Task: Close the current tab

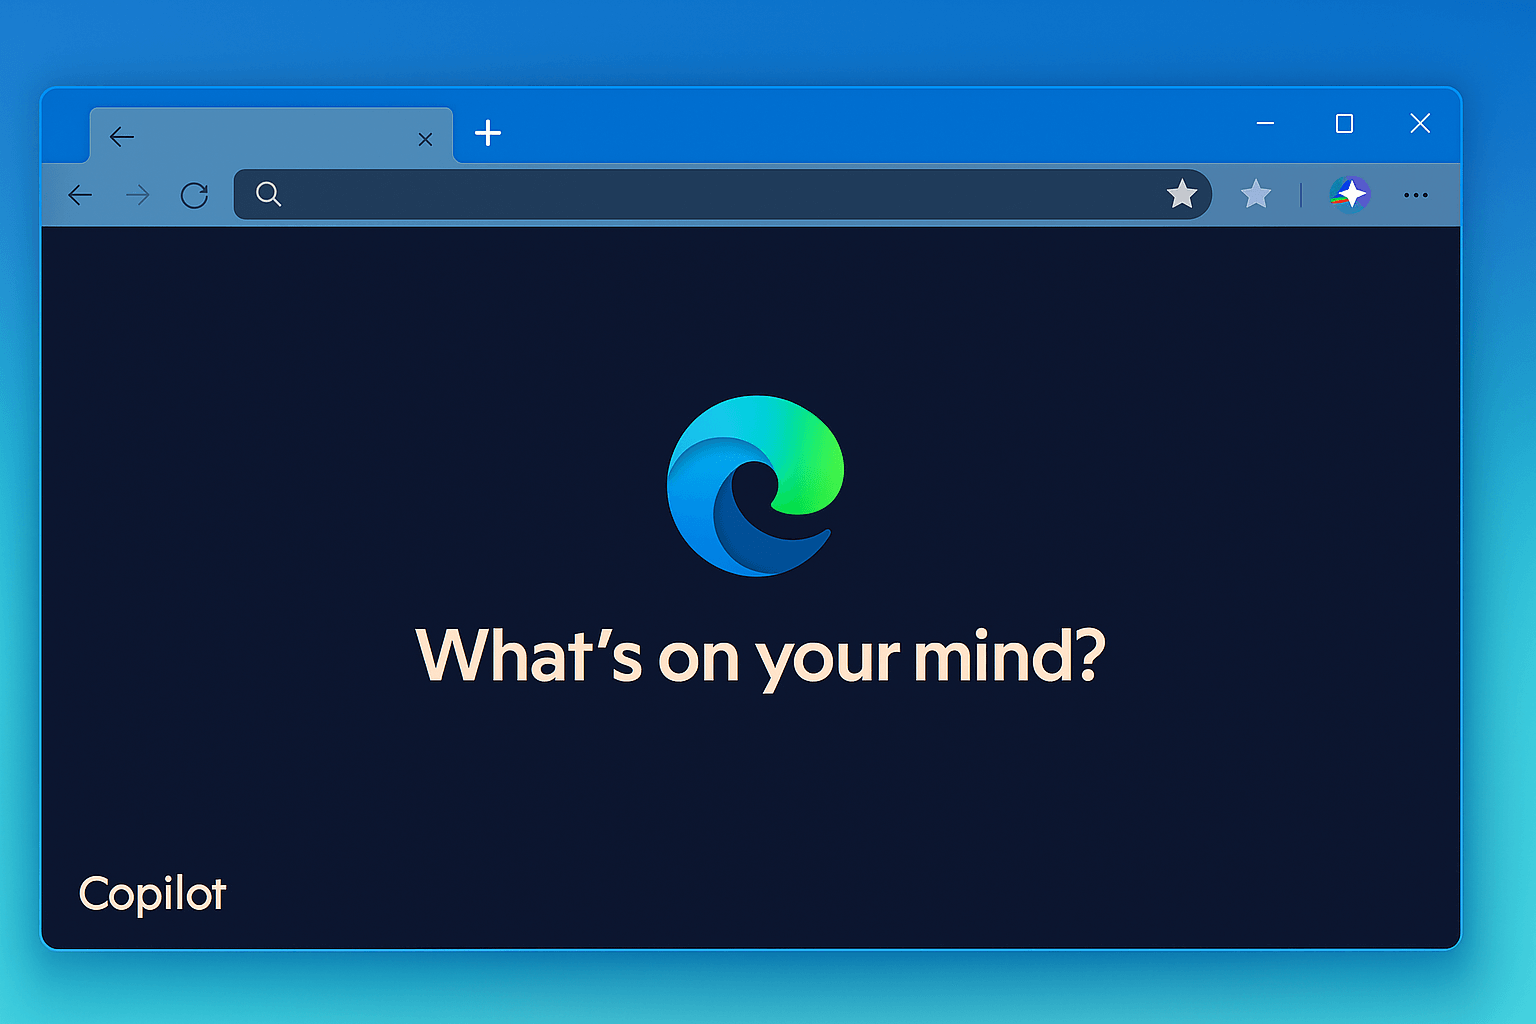Action: (x=424, y=138)
